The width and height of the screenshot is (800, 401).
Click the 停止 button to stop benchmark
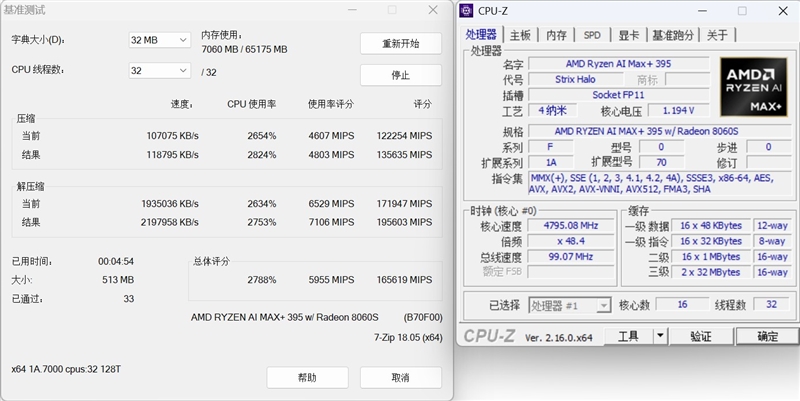coord(400,75)
